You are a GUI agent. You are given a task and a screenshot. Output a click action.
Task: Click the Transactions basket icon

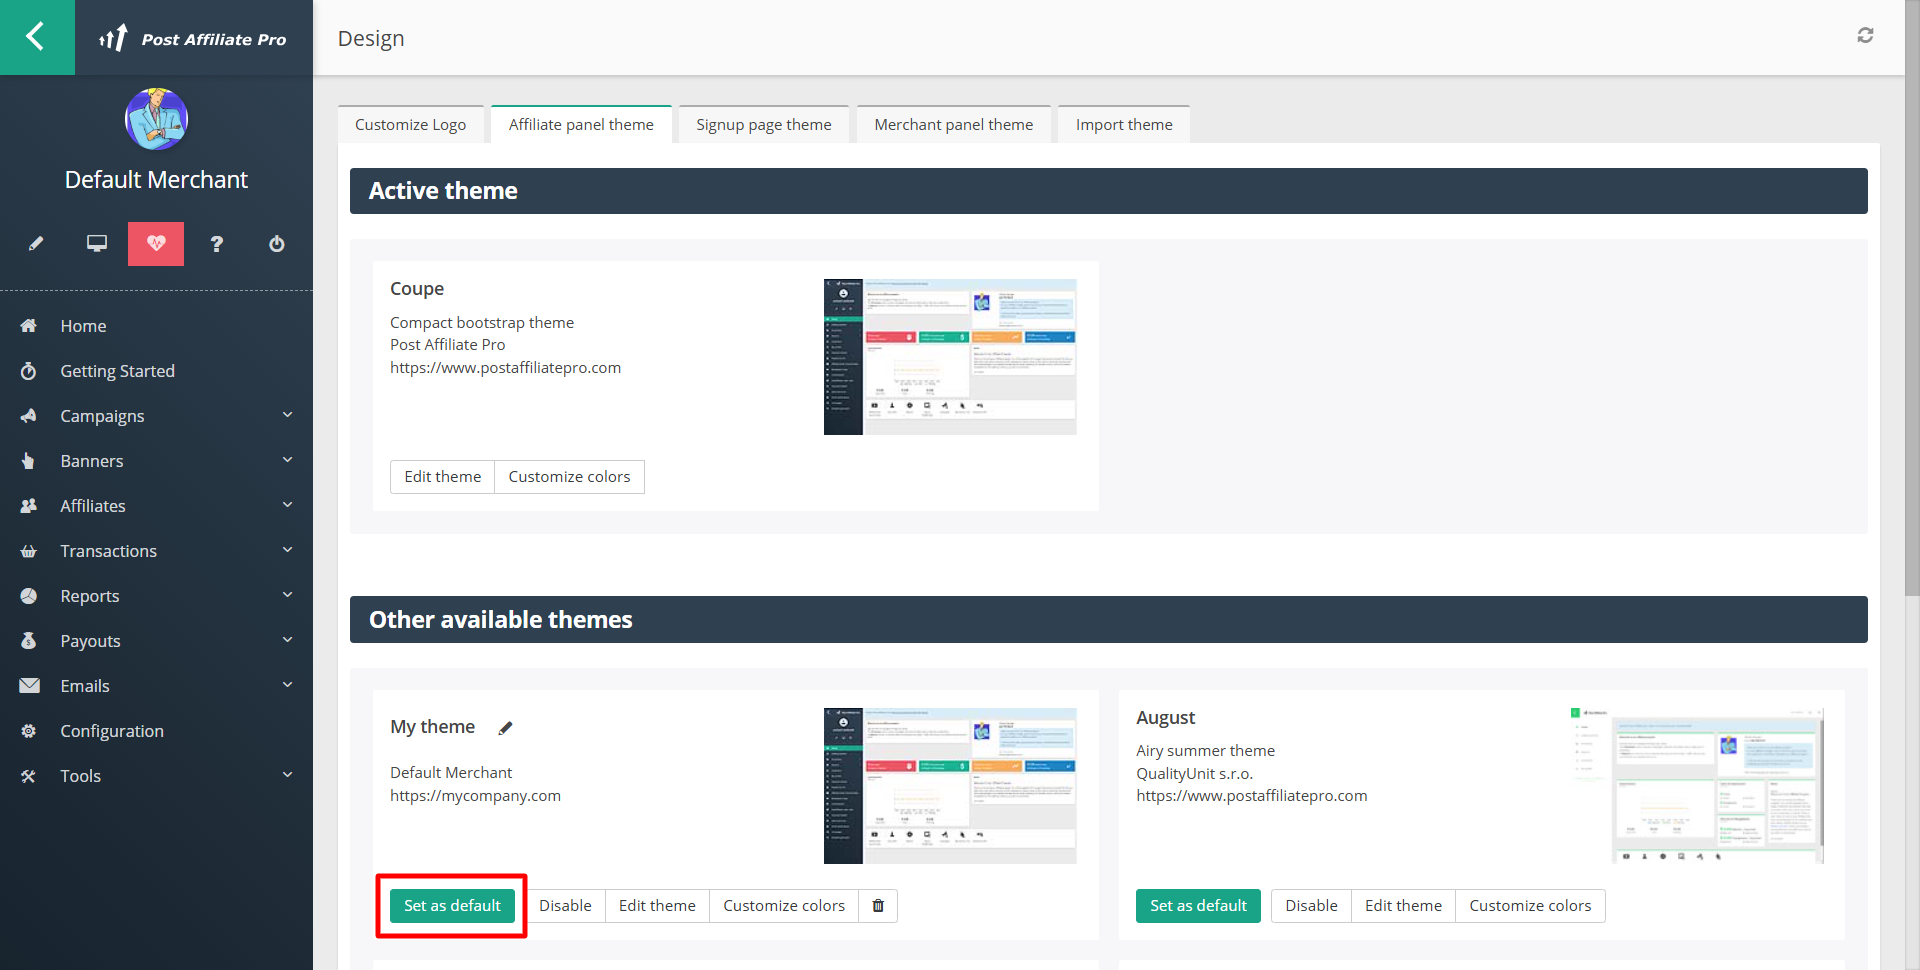click(29, 551)
